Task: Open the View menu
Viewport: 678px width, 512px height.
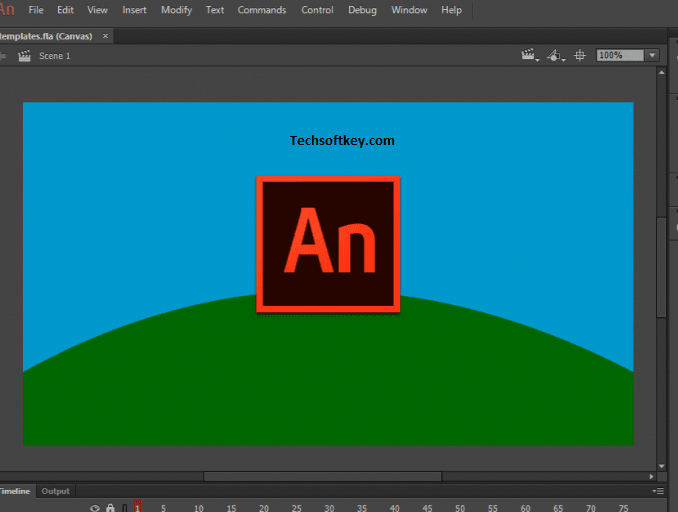Action: [97, 10]
